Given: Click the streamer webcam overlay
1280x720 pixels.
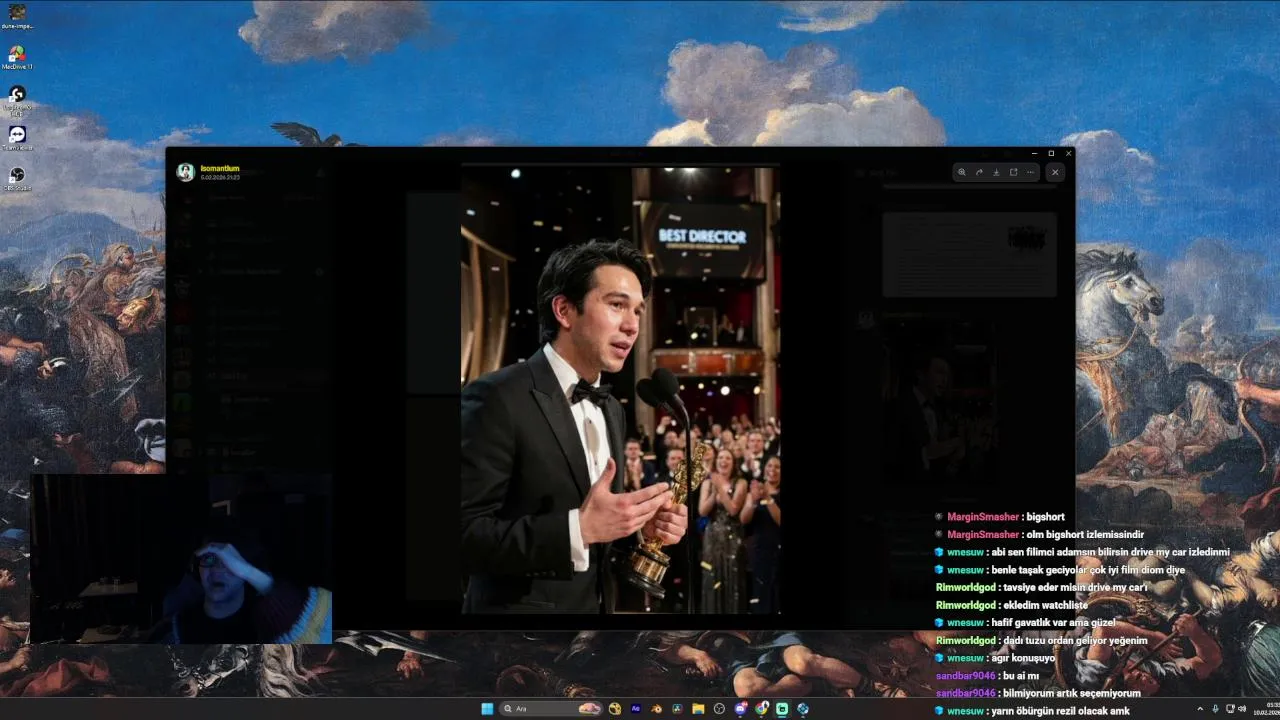Looking at the screenshot, I should [x=181, y=559].
